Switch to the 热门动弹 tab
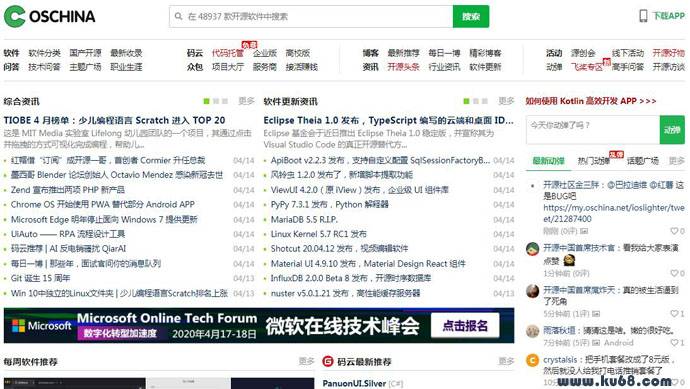Screen dimensions: 690x389 [594, 161]
